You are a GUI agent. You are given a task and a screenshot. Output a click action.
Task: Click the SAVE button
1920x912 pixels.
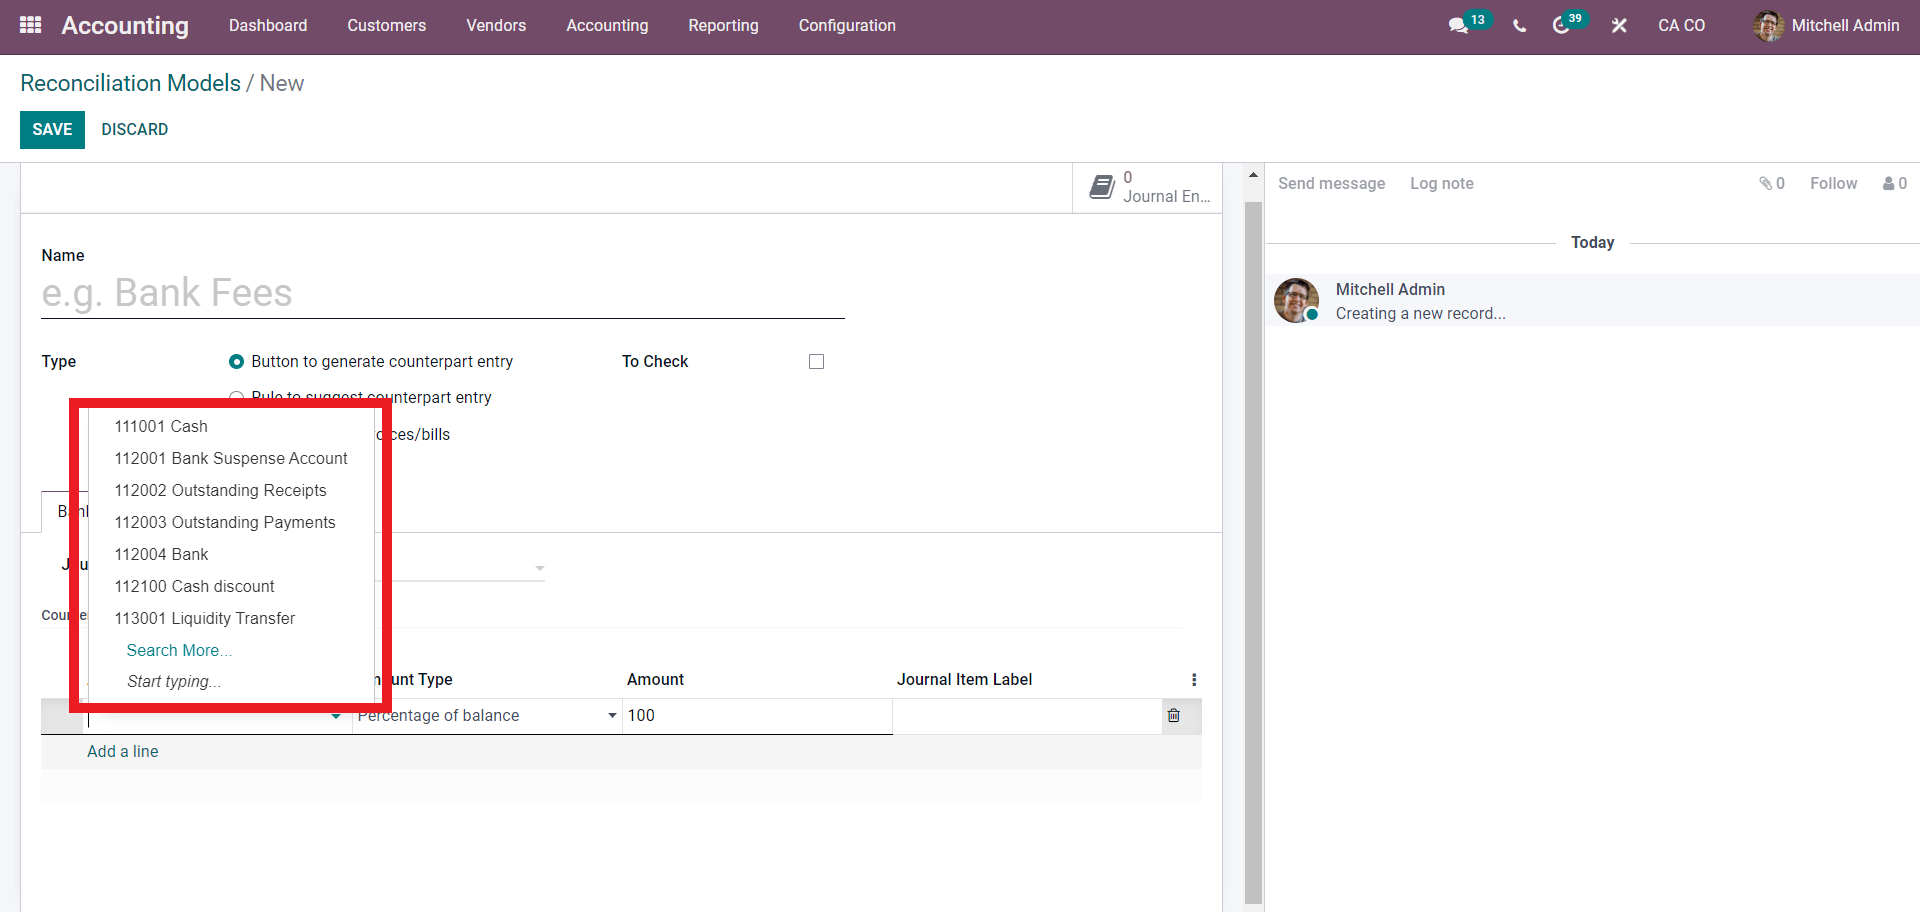coord(52,130)
